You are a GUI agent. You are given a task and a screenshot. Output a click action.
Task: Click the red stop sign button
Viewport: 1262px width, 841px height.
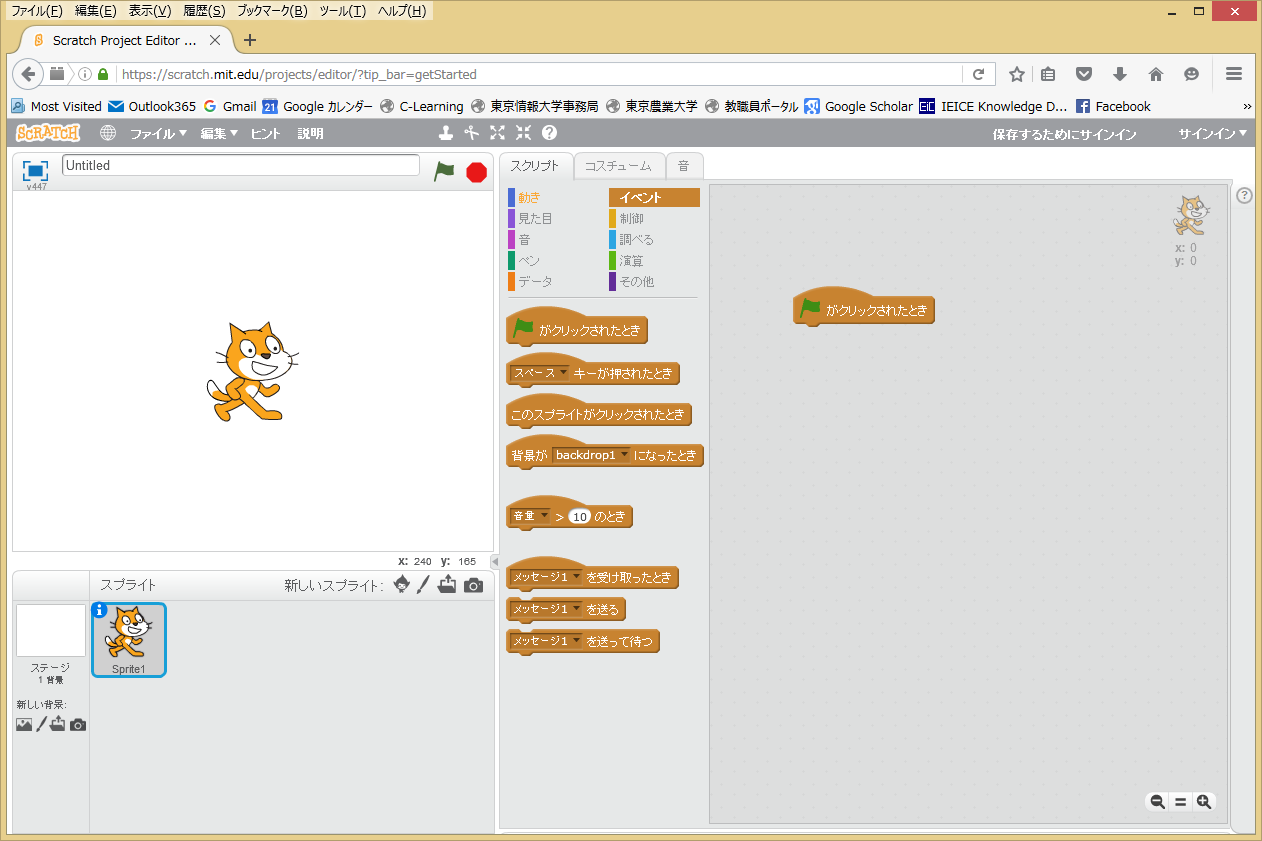477,172
